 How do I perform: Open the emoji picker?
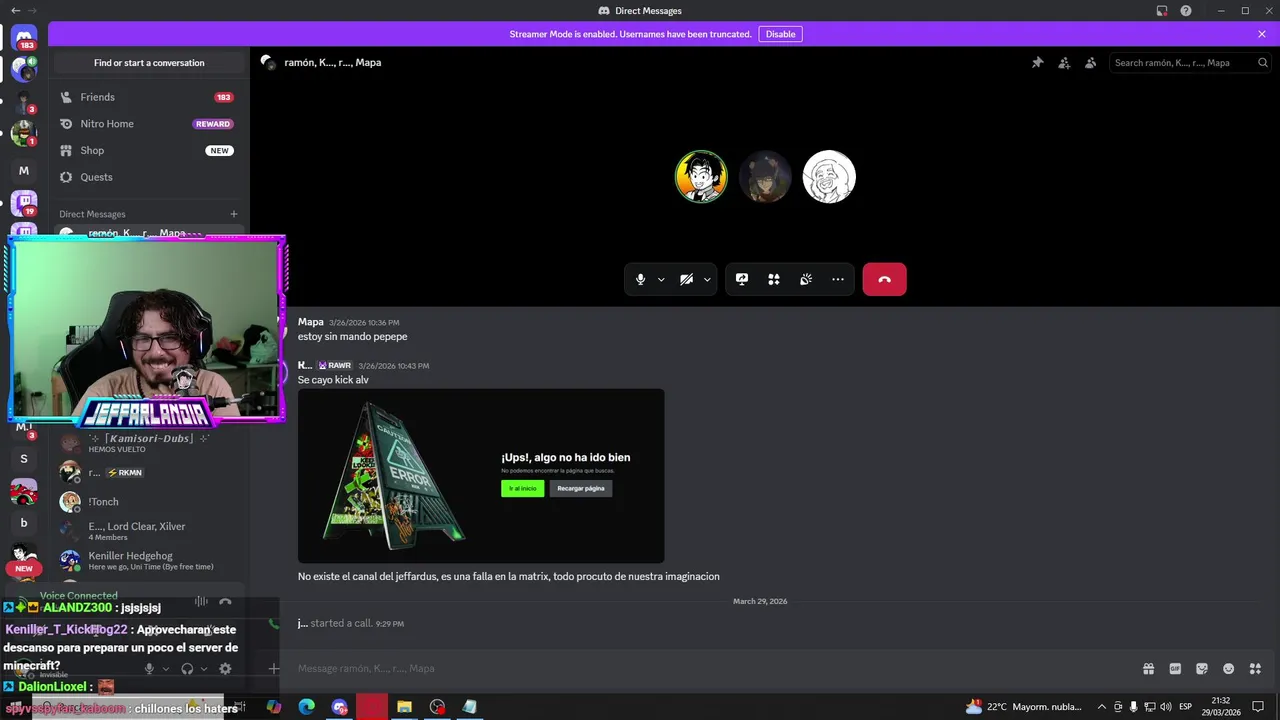pos(1229,668)
